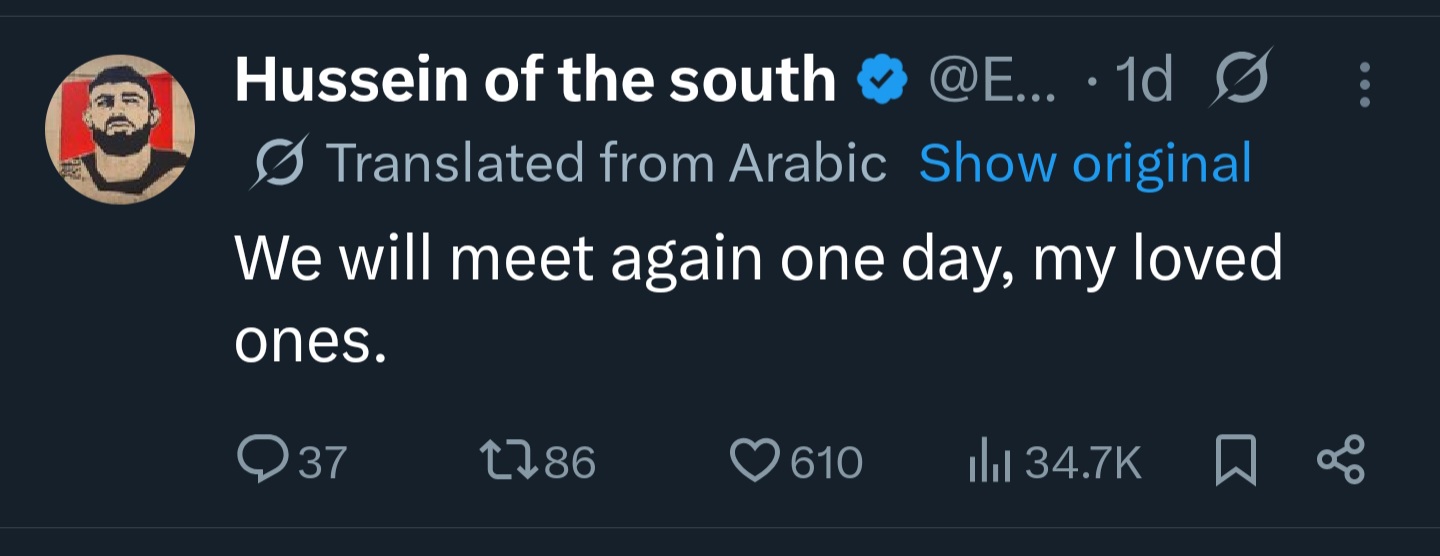Share the post via share icon
1440x556 pixels.
coord(1341,461)
